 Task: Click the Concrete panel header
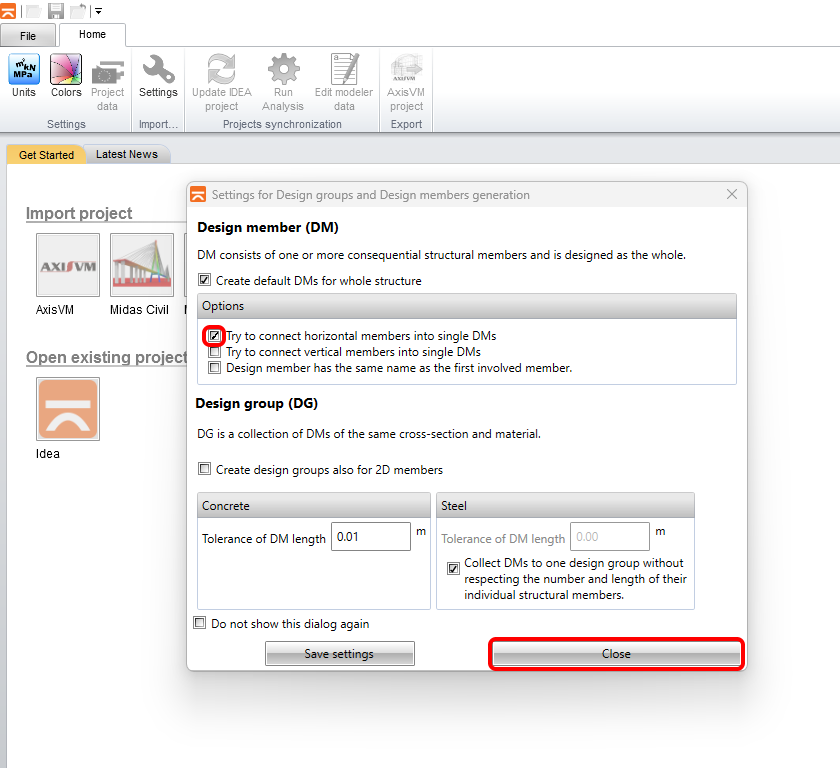313,506
